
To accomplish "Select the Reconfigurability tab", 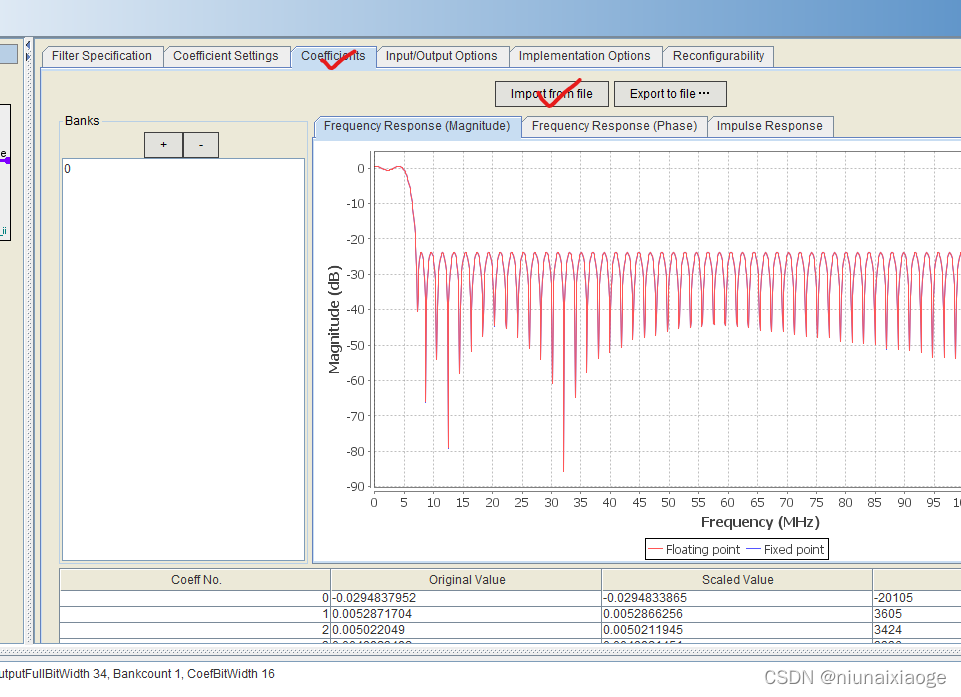I will click(717, 56).
